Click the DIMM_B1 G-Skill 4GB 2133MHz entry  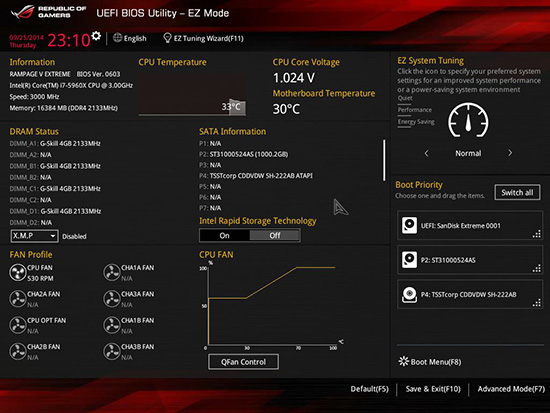(x=55, y=166)
